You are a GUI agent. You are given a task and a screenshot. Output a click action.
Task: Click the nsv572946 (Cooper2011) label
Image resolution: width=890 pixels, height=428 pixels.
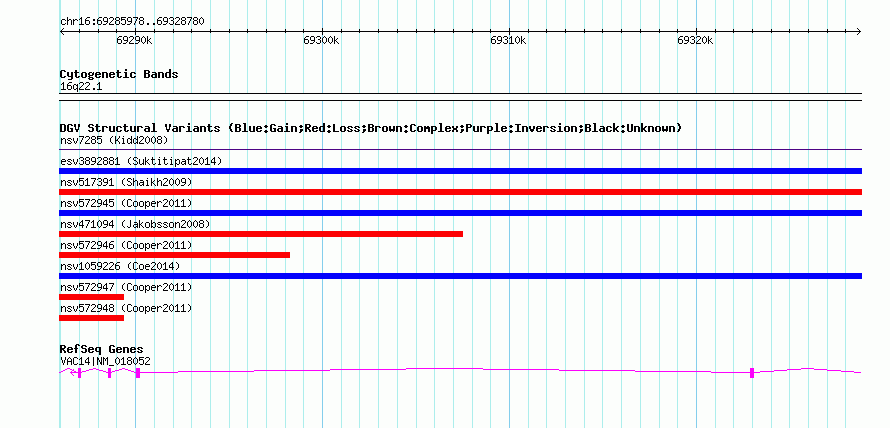126,245
